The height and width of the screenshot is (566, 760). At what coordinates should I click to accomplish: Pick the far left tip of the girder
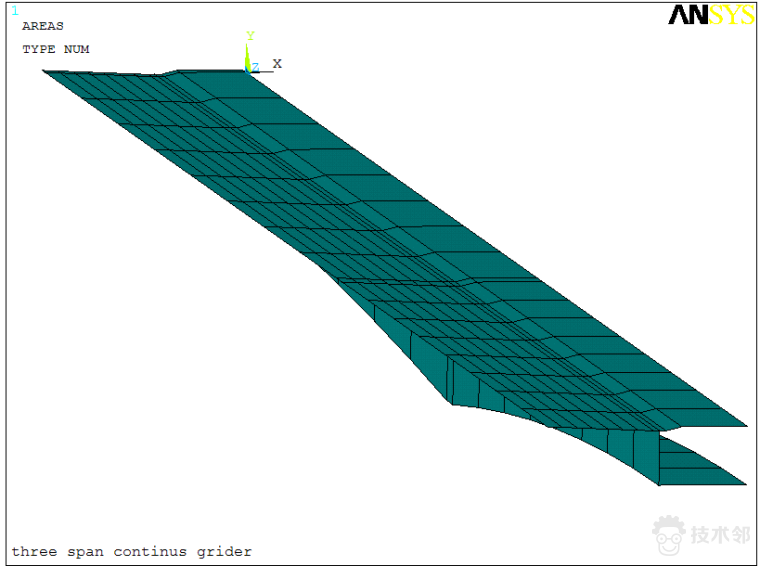48,72
